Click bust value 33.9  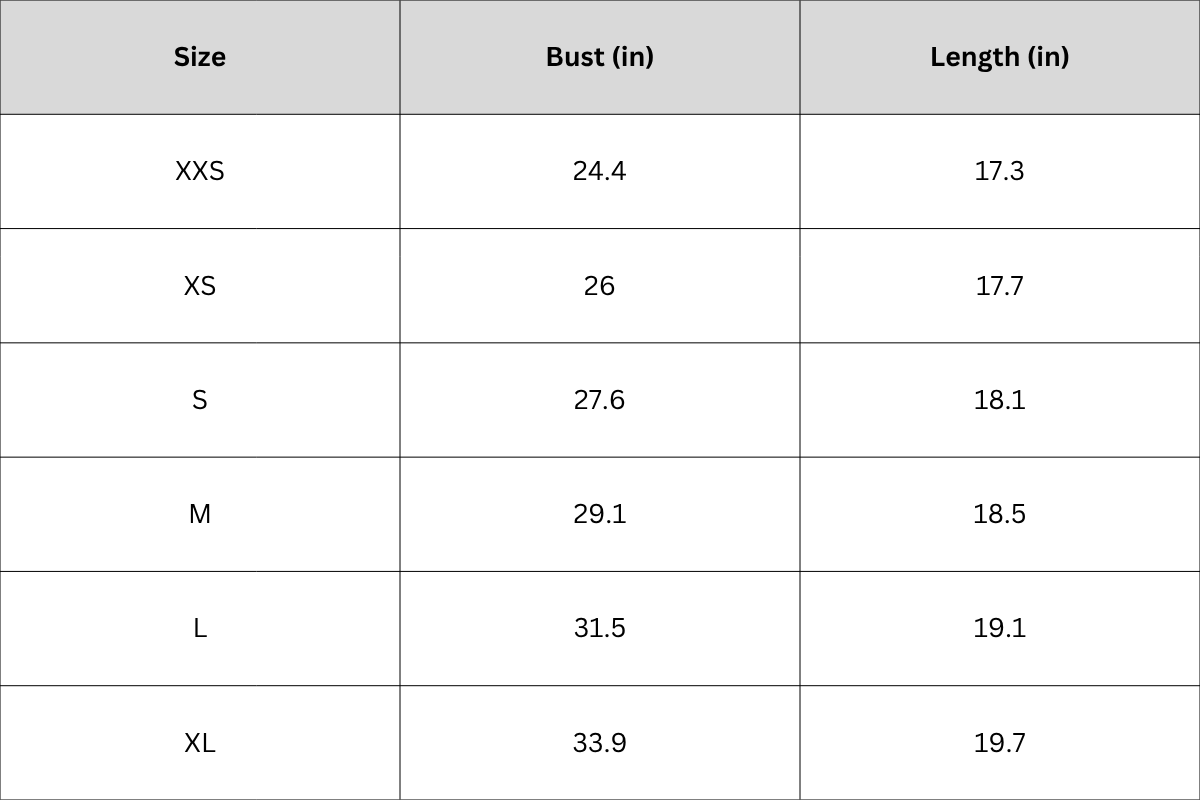(x=600, y=743)
